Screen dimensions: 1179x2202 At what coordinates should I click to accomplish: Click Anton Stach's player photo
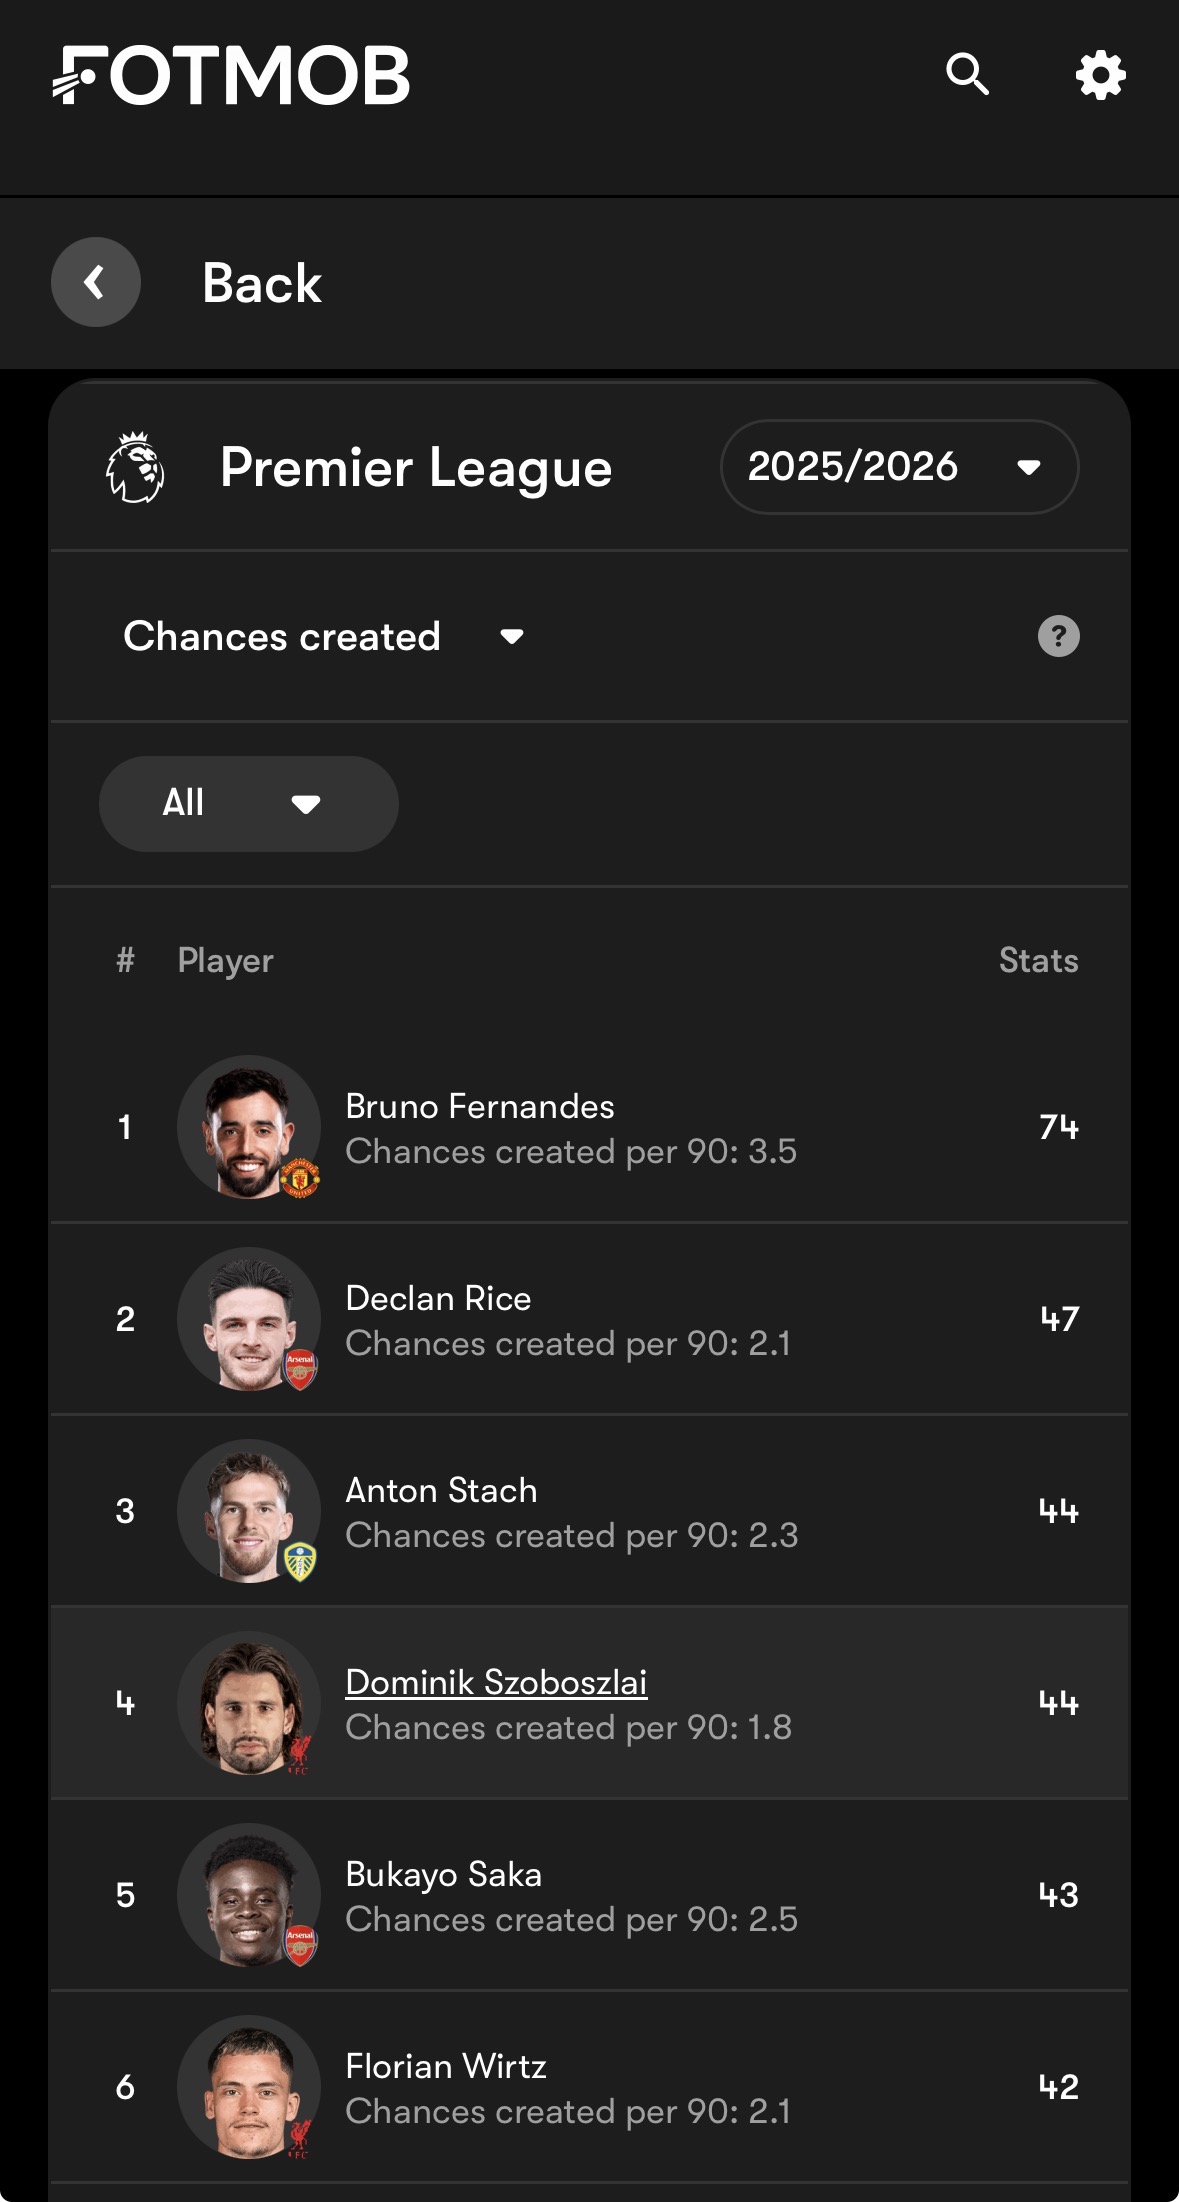click(249, 1511)
